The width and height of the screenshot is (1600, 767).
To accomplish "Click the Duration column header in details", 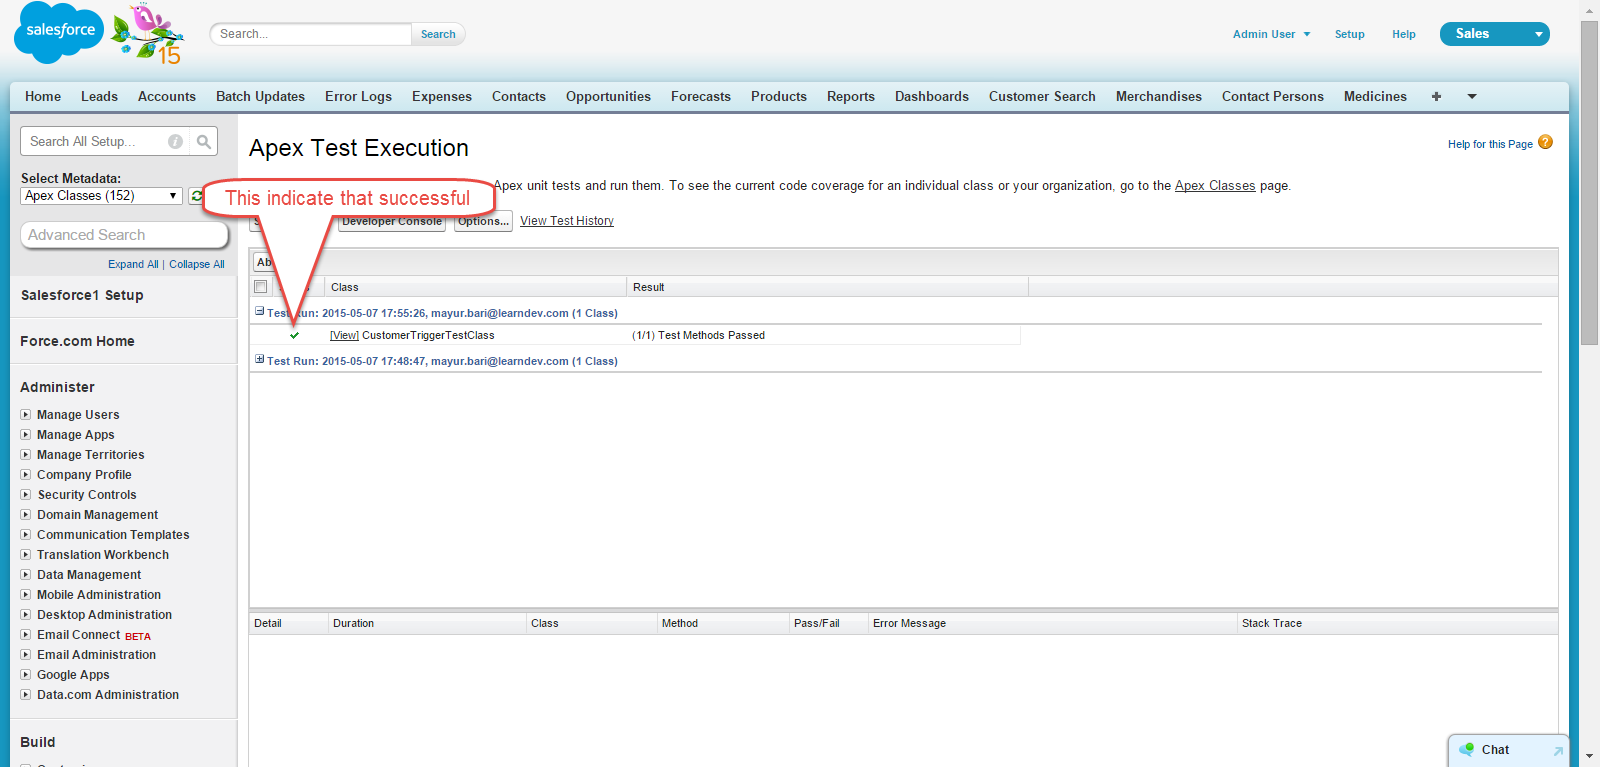I will coord(427,623).
